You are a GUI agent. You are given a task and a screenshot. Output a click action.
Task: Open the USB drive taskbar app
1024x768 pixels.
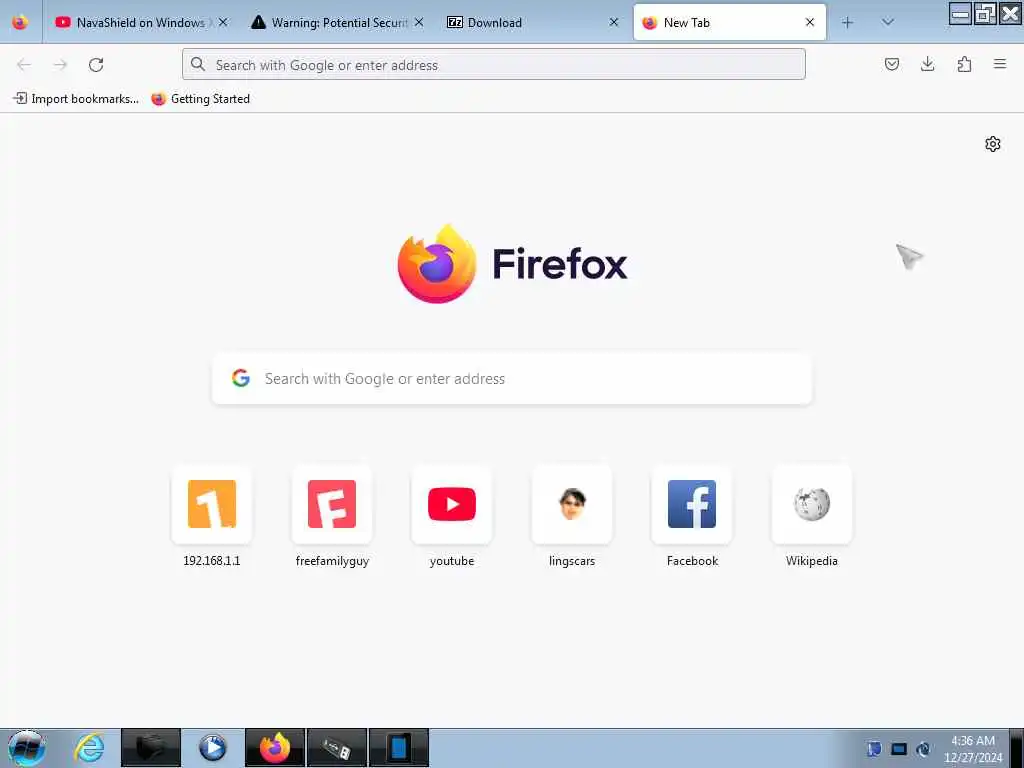pyautogui.click(x=336, y=748)
